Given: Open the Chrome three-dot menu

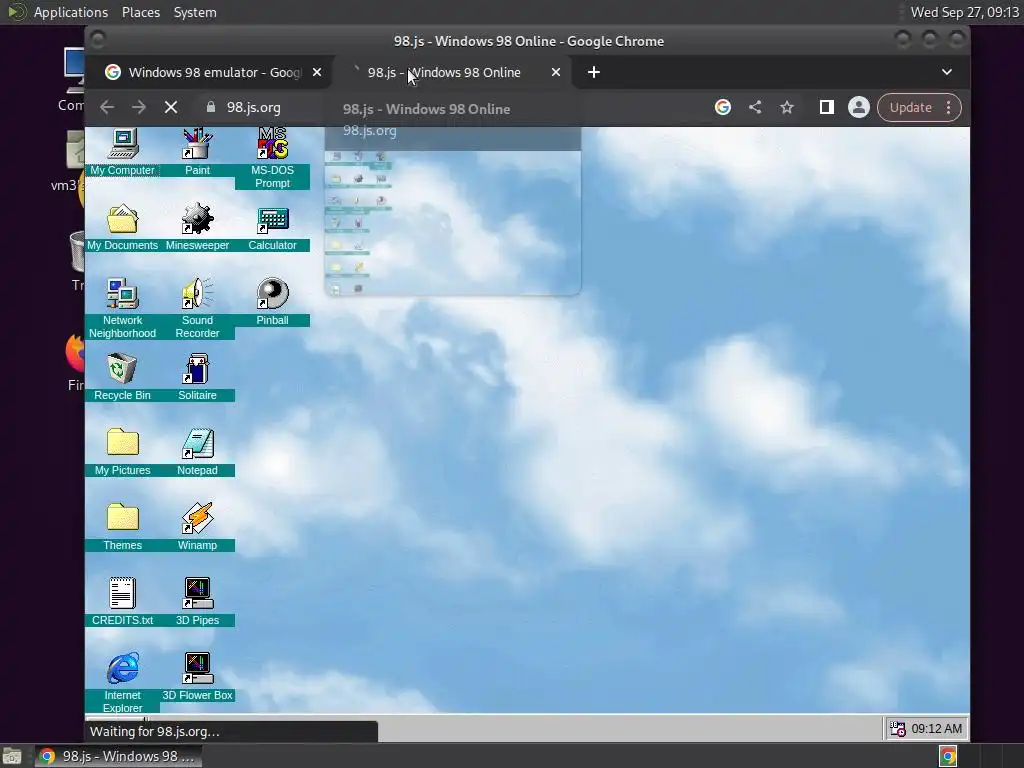Looking at the screenshot, I should (949, 107).
